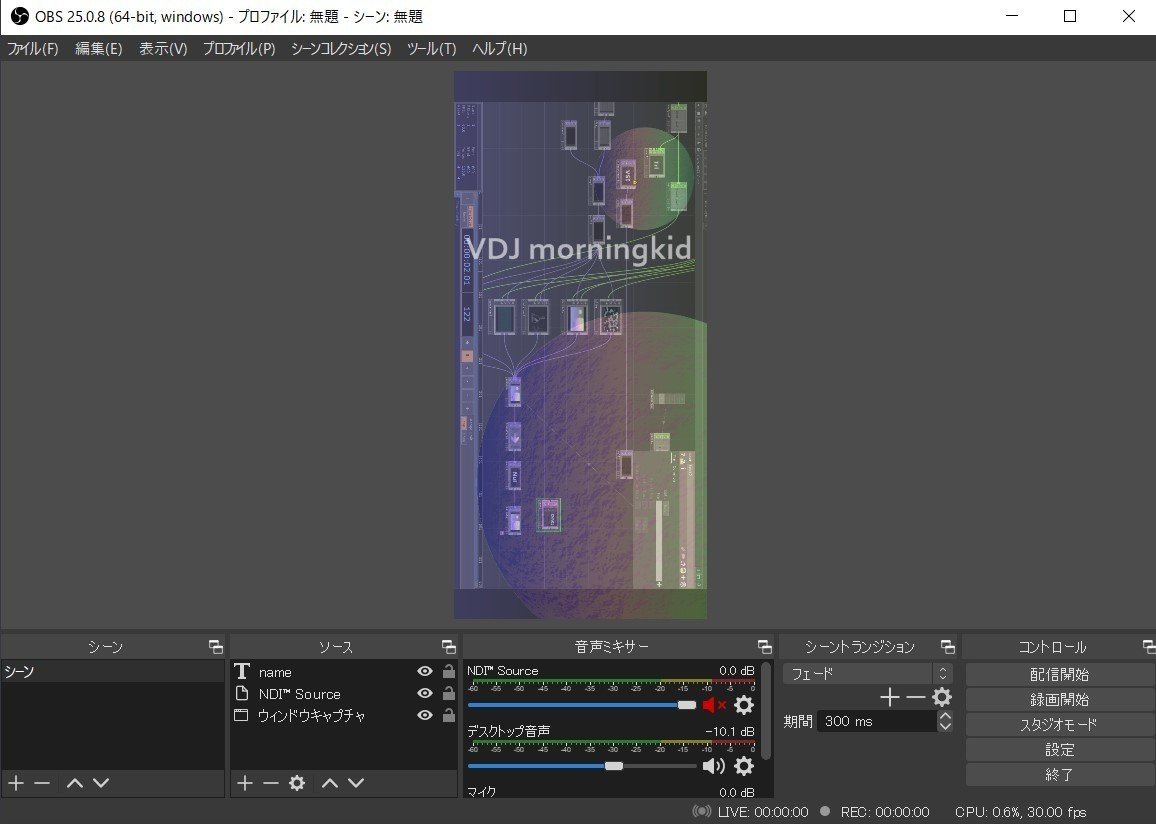The height and width of the screenshot is (824, 1156).
Task: Move source down in list
Action: (356, 783)
